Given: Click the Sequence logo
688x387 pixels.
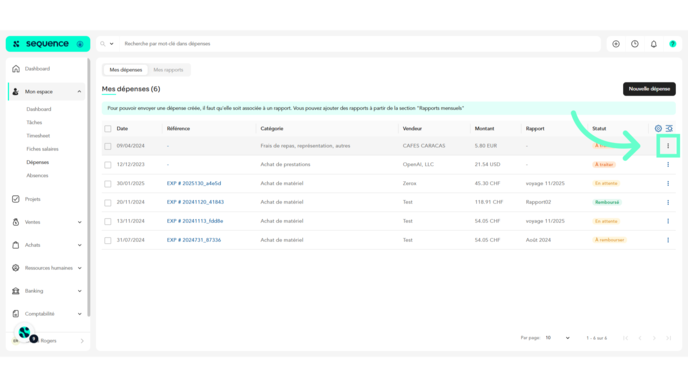Looking at the screenshot, I should coord(47,44).
